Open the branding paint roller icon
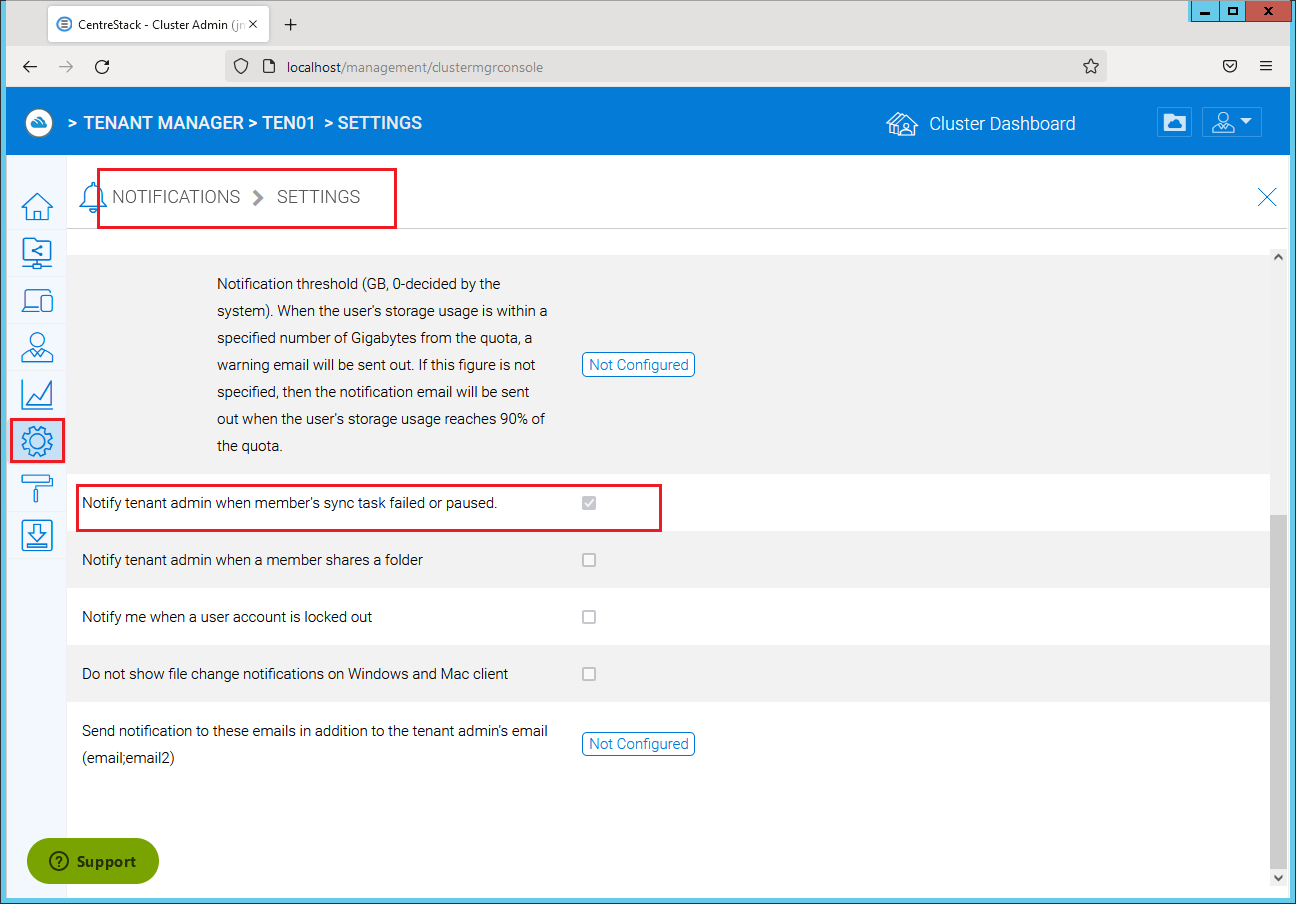This screenshot has width=1296, height=904. [37, 488]
